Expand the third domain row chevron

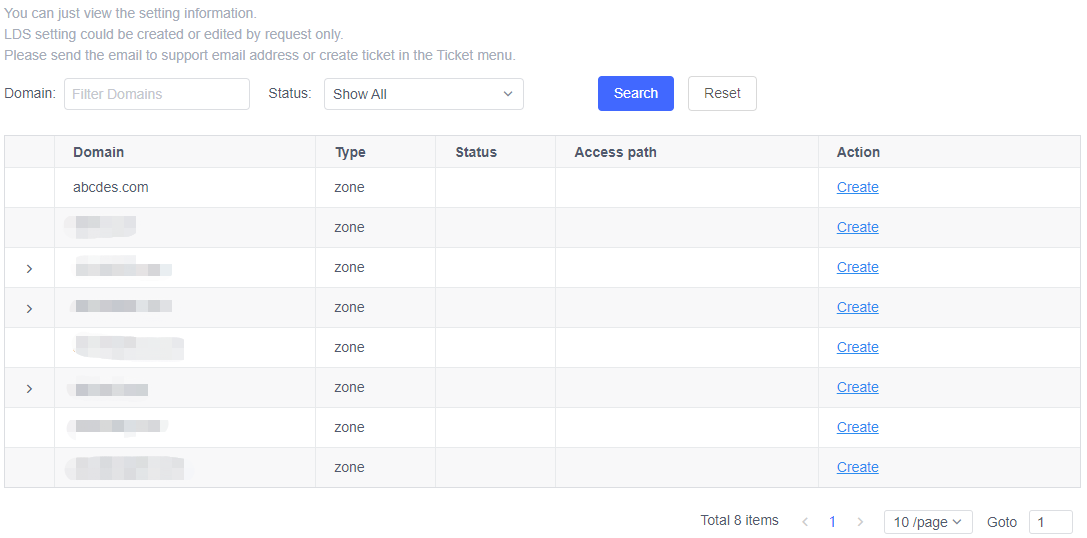point(29,268)
